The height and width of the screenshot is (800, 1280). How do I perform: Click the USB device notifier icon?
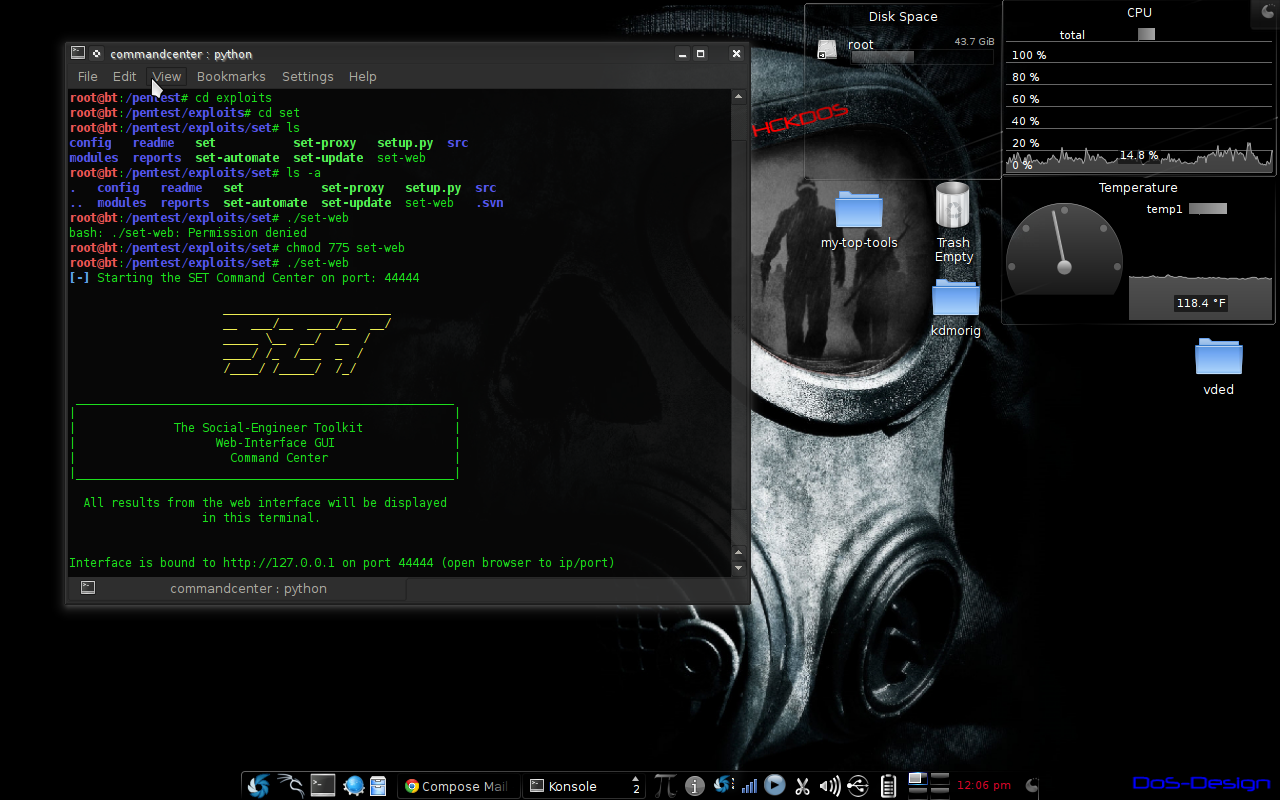[x=858, y=786]
